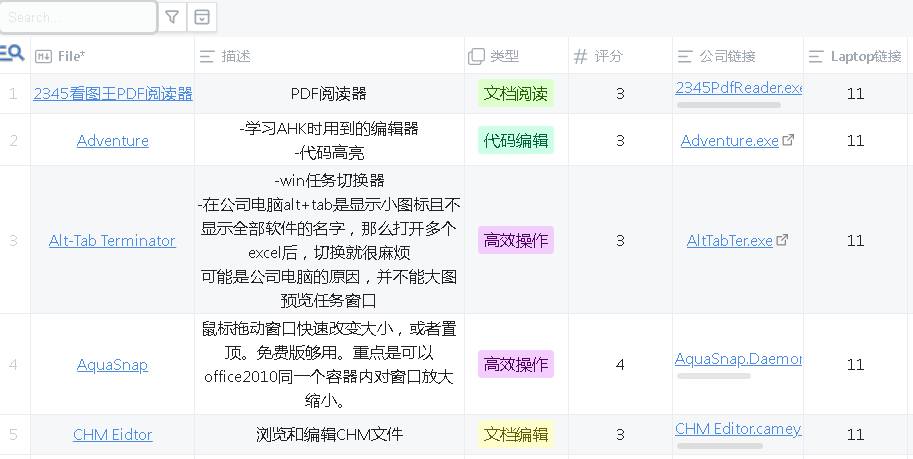
Task: Select row number 4 for AquaSnap
Action: click(14, 365)
